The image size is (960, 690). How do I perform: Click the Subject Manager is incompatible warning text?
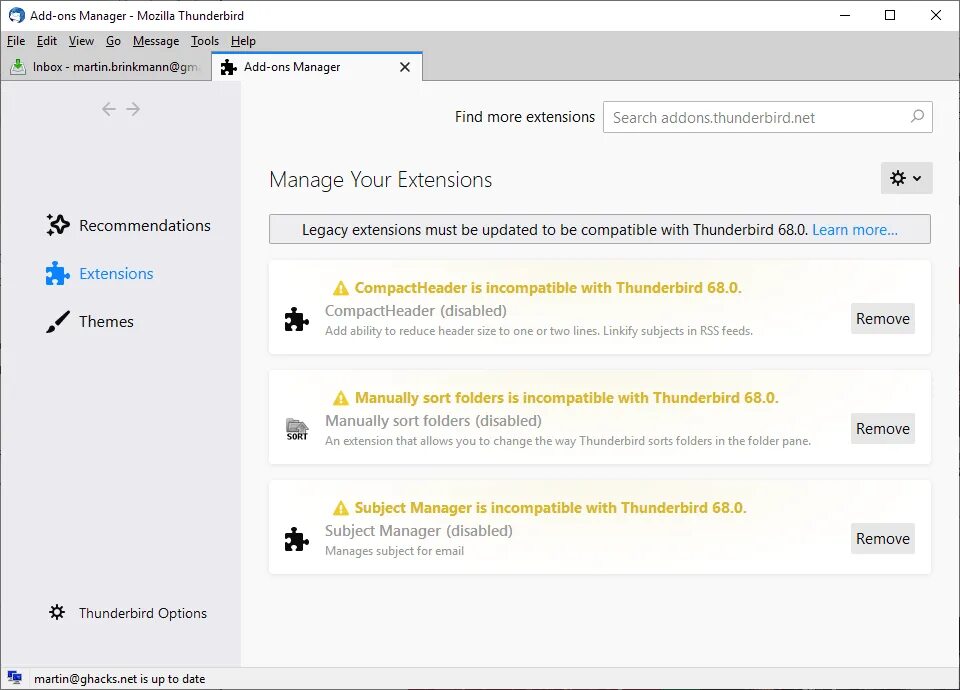coord(550,508)
